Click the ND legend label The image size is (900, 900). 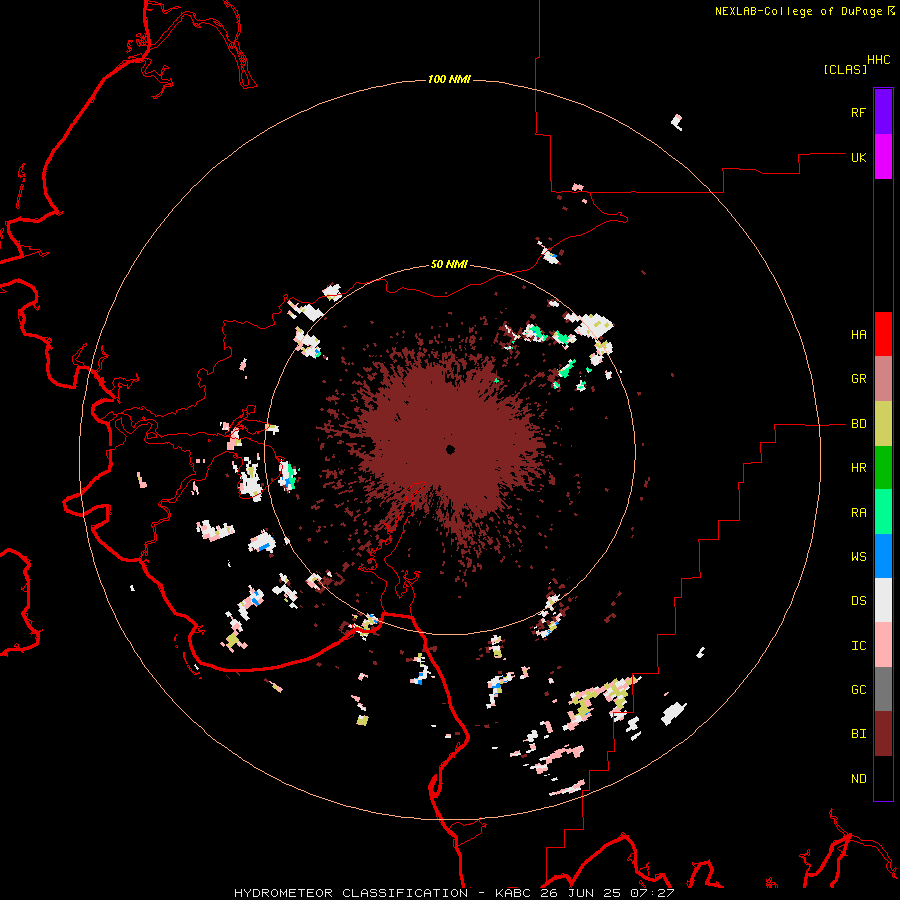pyautogui.click(x=858, y=779)
